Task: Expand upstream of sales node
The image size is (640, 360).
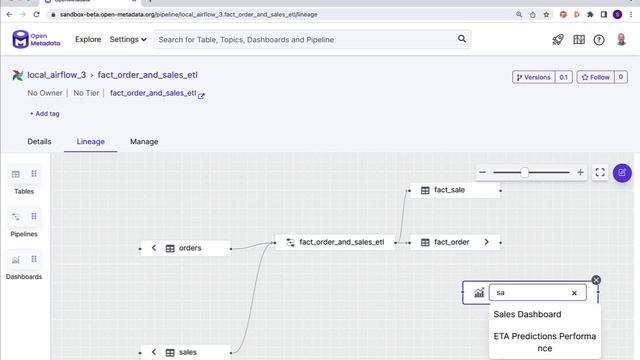Action: click(154, 352)
